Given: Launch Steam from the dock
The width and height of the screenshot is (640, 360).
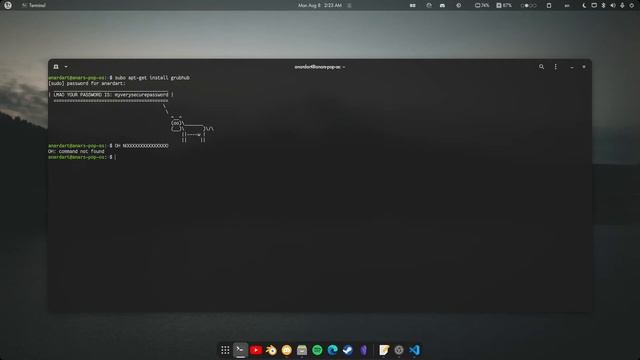Looking at the screenshot, I should (x=347, y=350).
